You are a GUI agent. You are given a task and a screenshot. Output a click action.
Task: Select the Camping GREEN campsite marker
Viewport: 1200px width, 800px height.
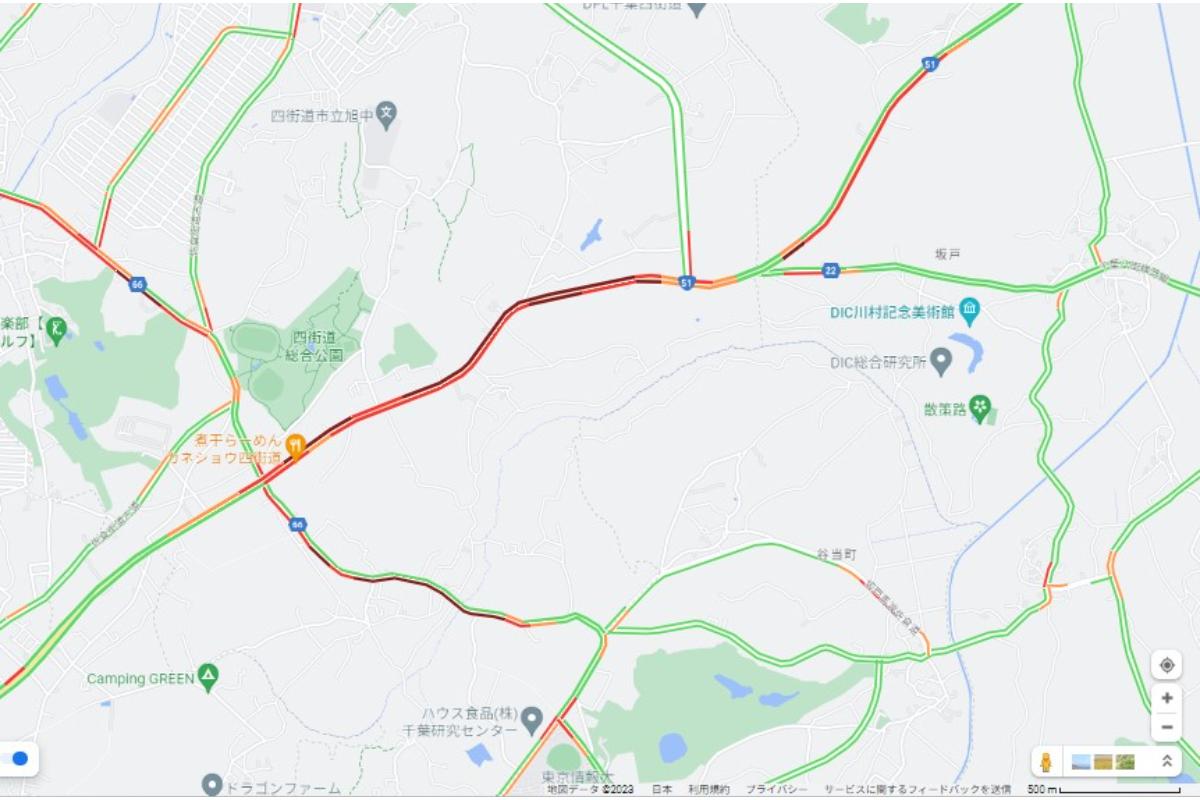(208, 677)
